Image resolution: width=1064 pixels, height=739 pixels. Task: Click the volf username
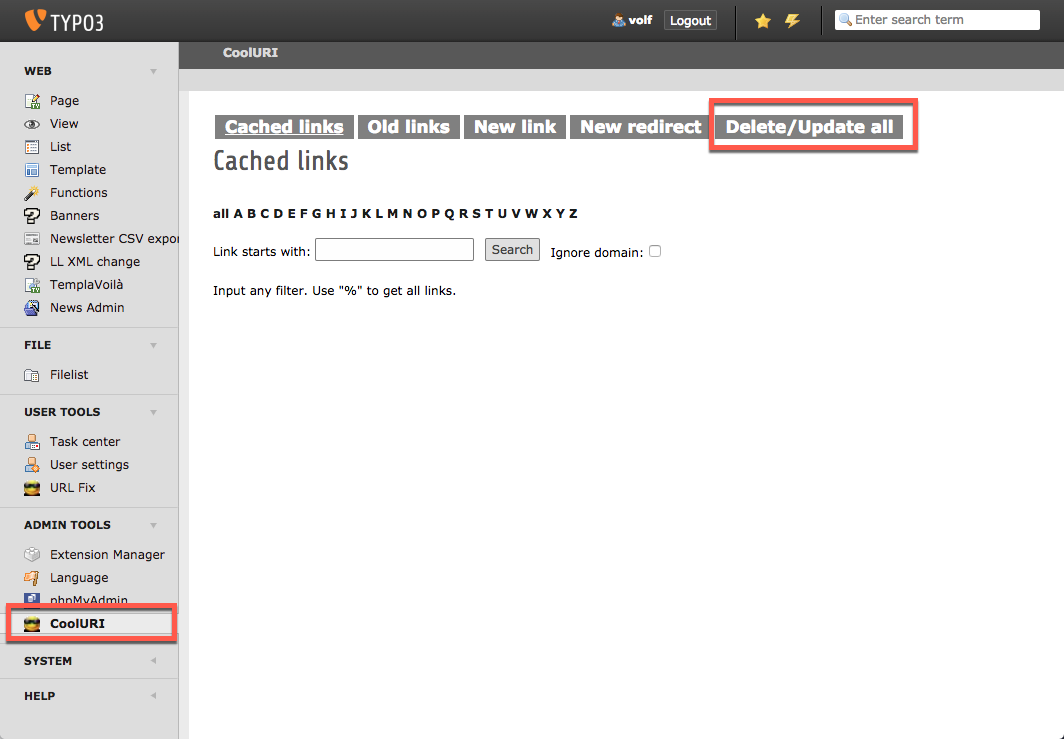[x=640, y=20]
